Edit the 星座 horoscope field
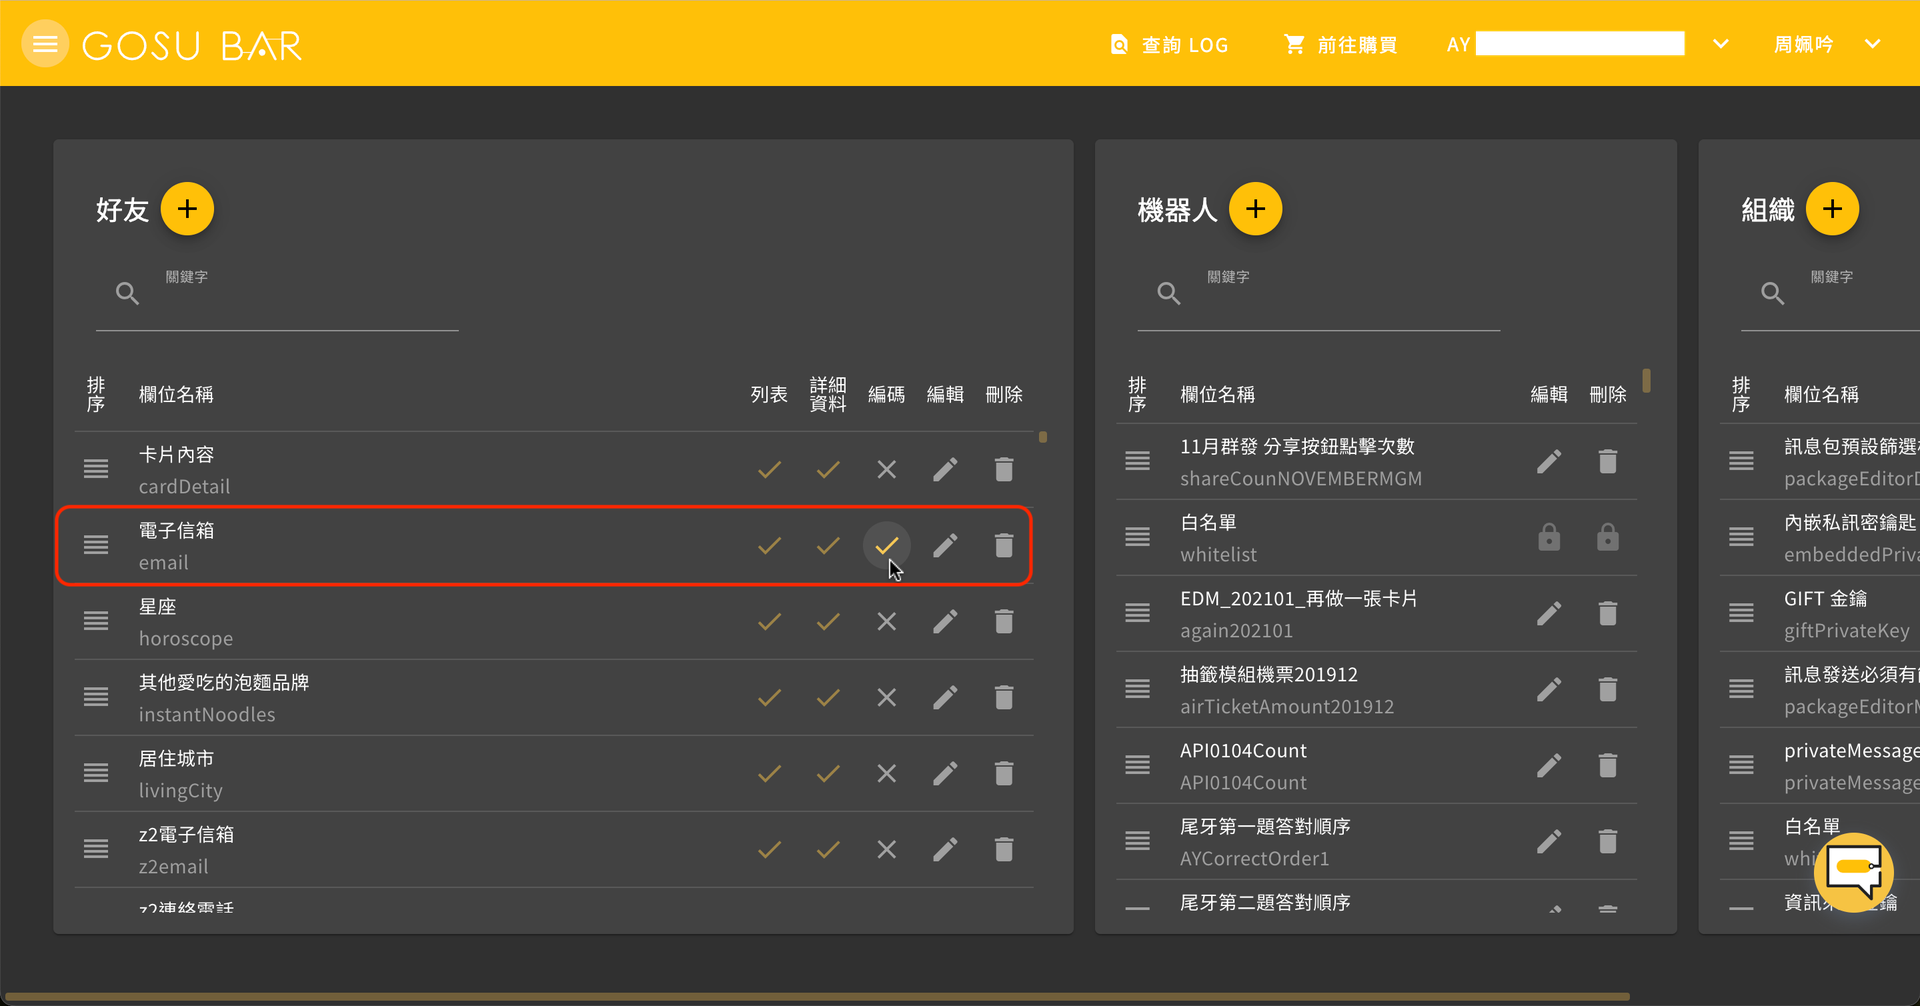This screenshot has height=1006, width=1920. click(x=945, y=621)
